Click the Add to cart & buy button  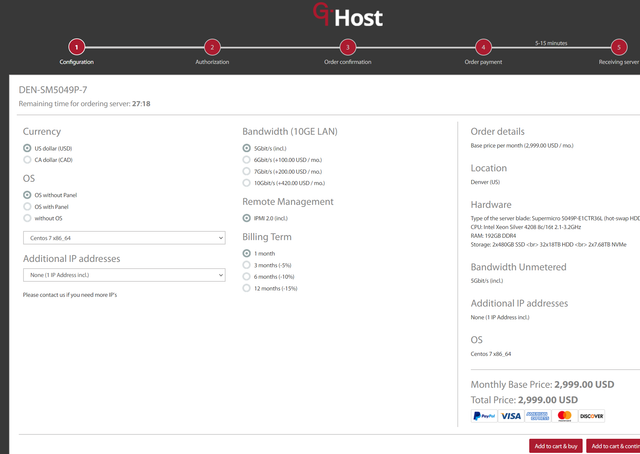tap(556, 446)
